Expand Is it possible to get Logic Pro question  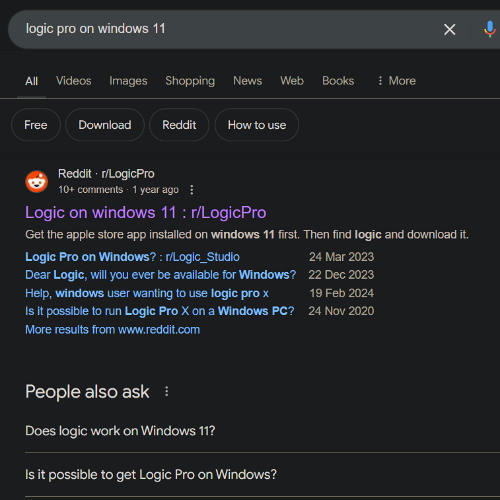pos(262,475)
